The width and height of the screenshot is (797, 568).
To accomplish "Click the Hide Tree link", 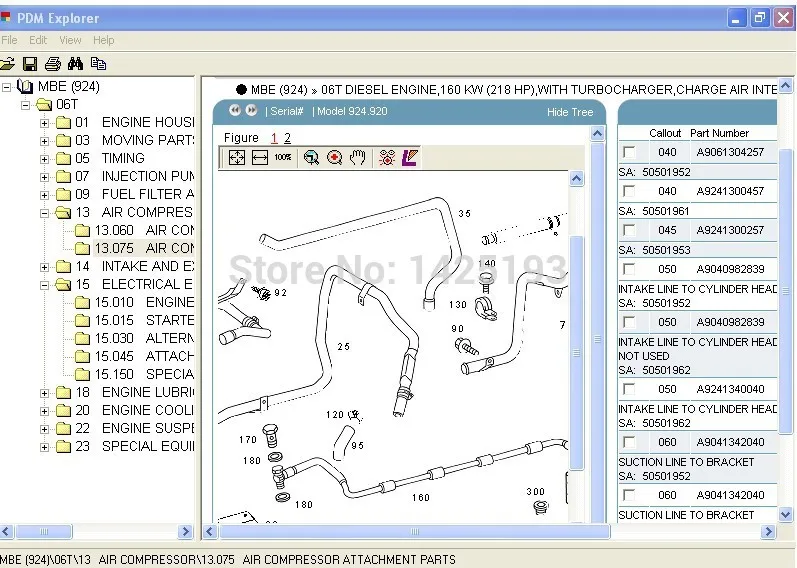I will click(569, 112).
